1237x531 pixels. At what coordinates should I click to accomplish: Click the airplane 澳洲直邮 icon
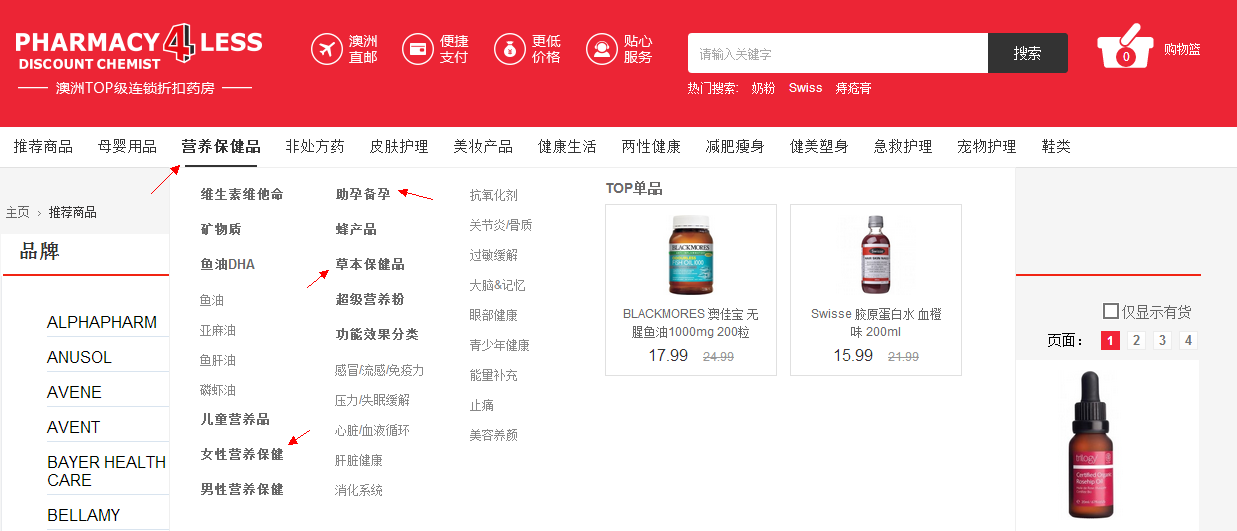tap(327, 49)
